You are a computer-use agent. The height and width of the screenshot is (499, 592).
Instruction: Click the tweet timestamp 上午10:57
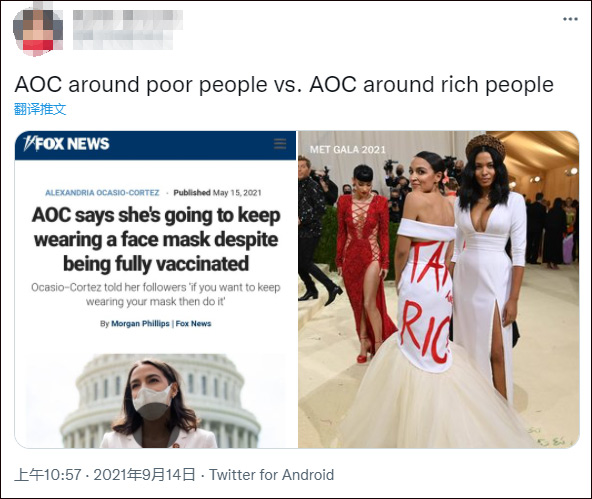coord(48,475)
